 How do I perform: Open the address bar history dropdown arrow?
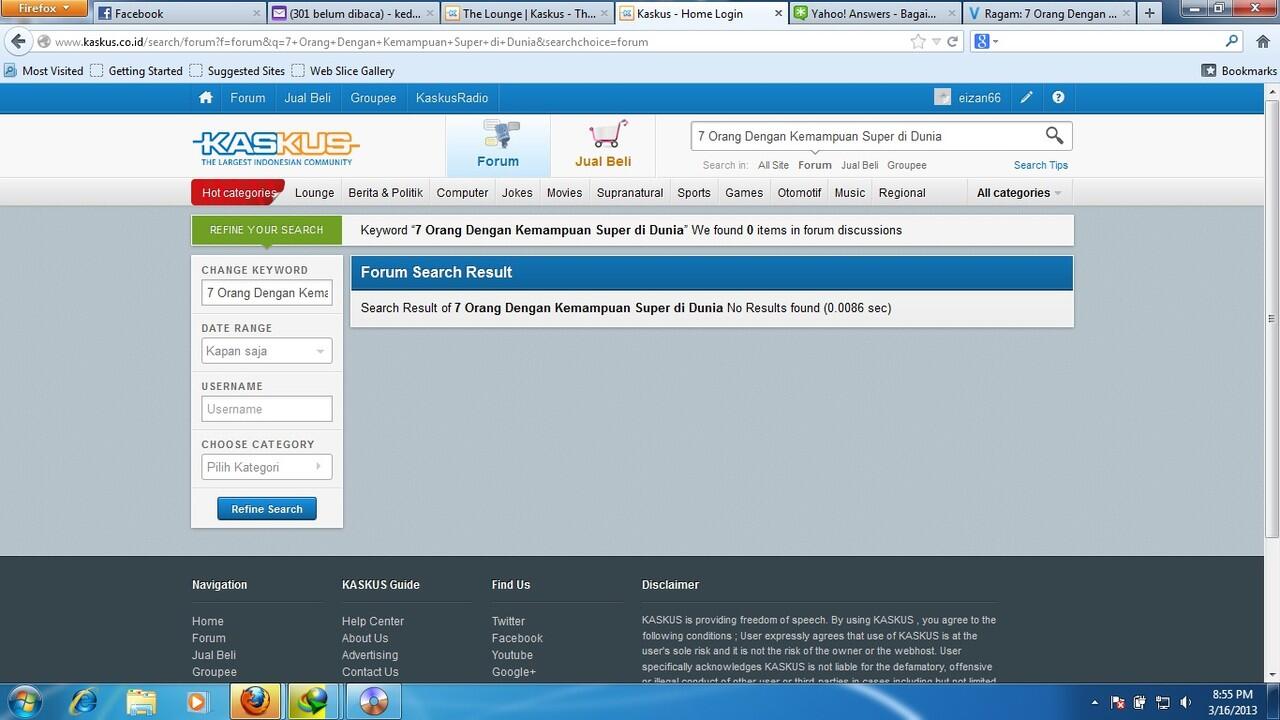[936, 42]
